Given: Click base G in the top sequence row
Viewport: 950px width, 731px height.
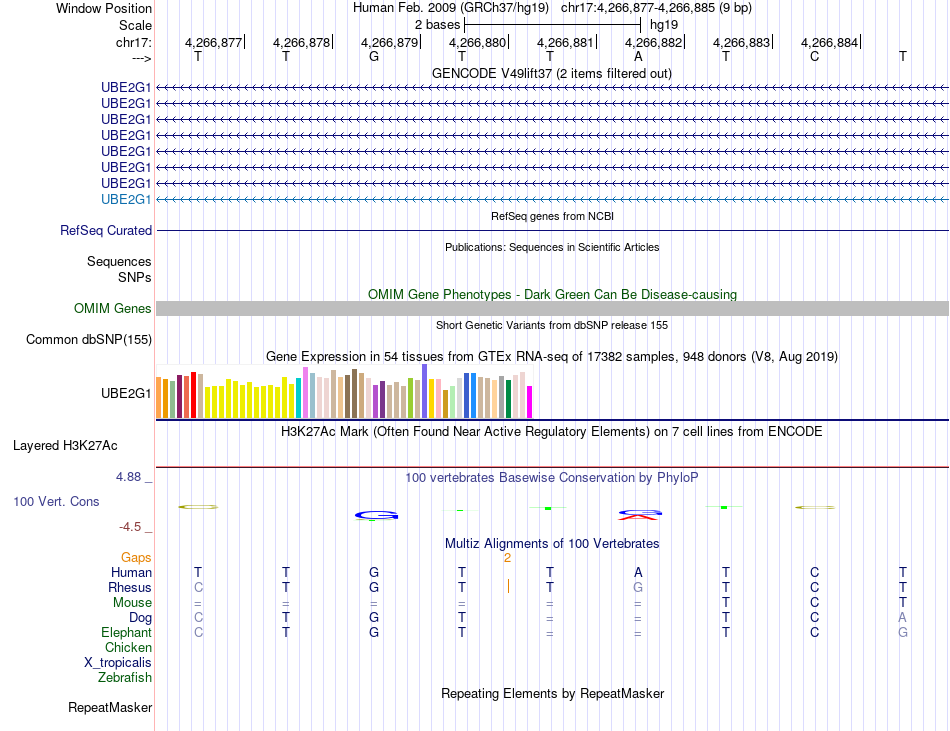Looking at the screenshot, I should pyautogui.click(x=374, y=57).
